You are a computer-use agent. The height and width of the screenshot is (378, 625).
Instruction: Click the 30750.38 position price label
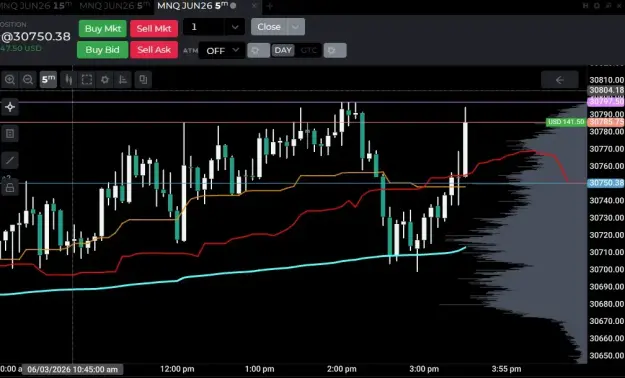point(606,183)
